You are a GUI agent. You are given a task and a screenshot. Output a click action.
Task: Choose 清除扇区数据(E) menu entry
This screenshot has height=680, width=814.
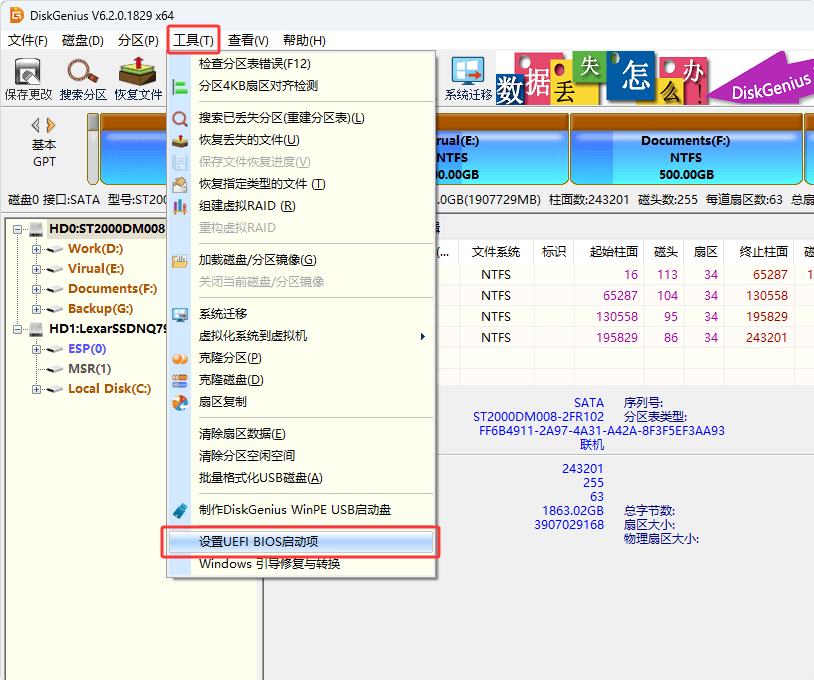coord(301,434)
